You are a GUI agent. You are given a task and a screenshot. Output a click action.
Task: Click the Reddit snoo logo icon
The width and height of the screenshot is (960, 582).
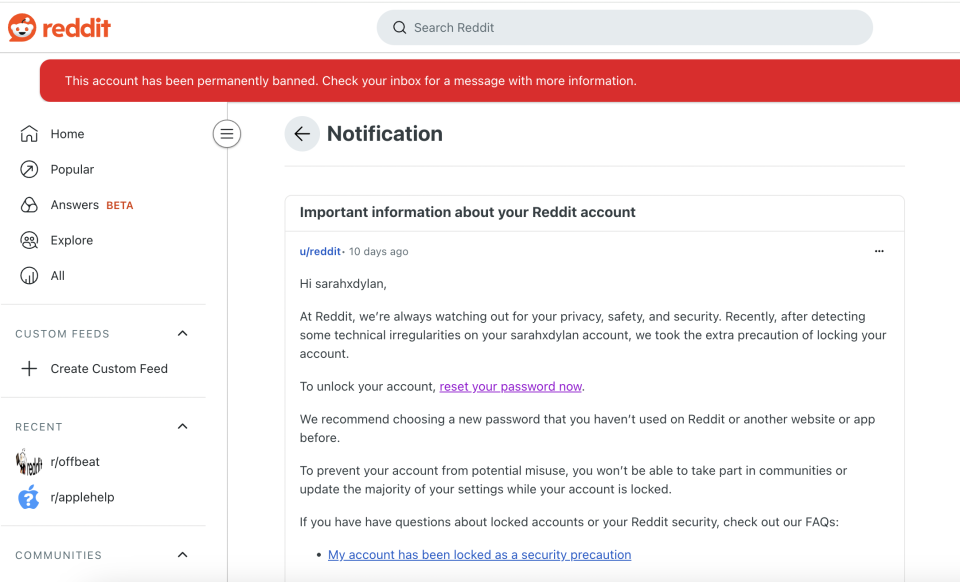[22, 28]
